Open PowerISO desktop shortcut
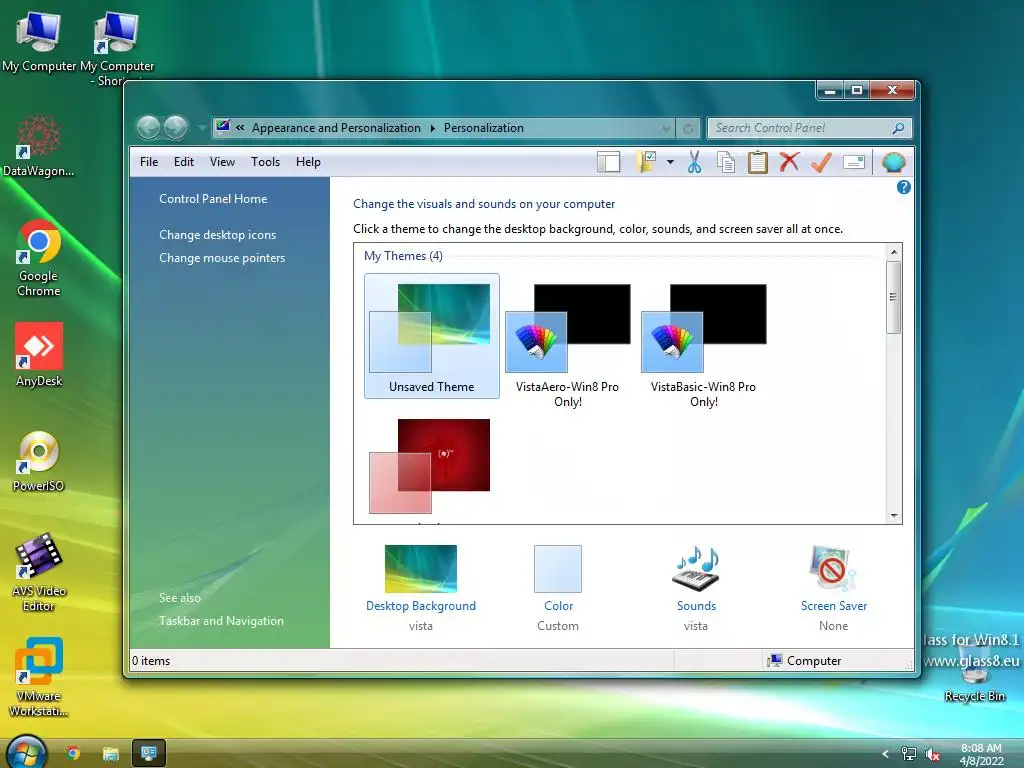Viewport: 1024px width, 768px height. (x=39, y=461)
